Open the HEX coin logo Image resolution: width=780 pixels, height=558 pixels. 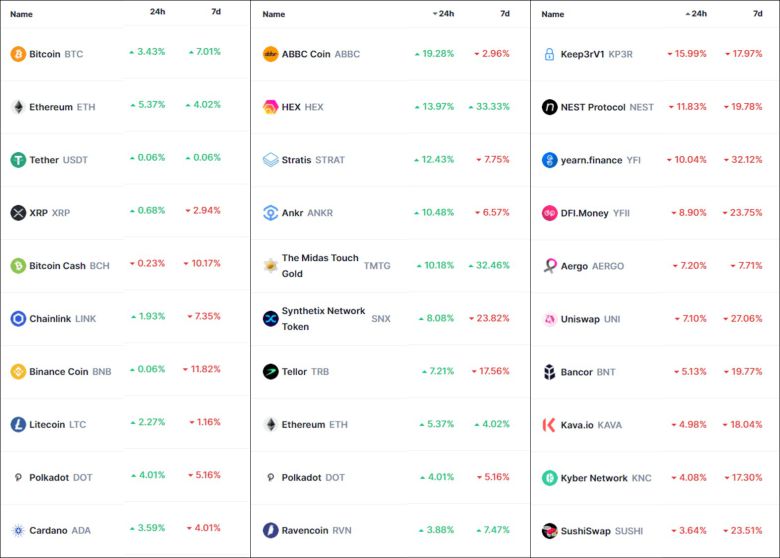click(270, 107)
